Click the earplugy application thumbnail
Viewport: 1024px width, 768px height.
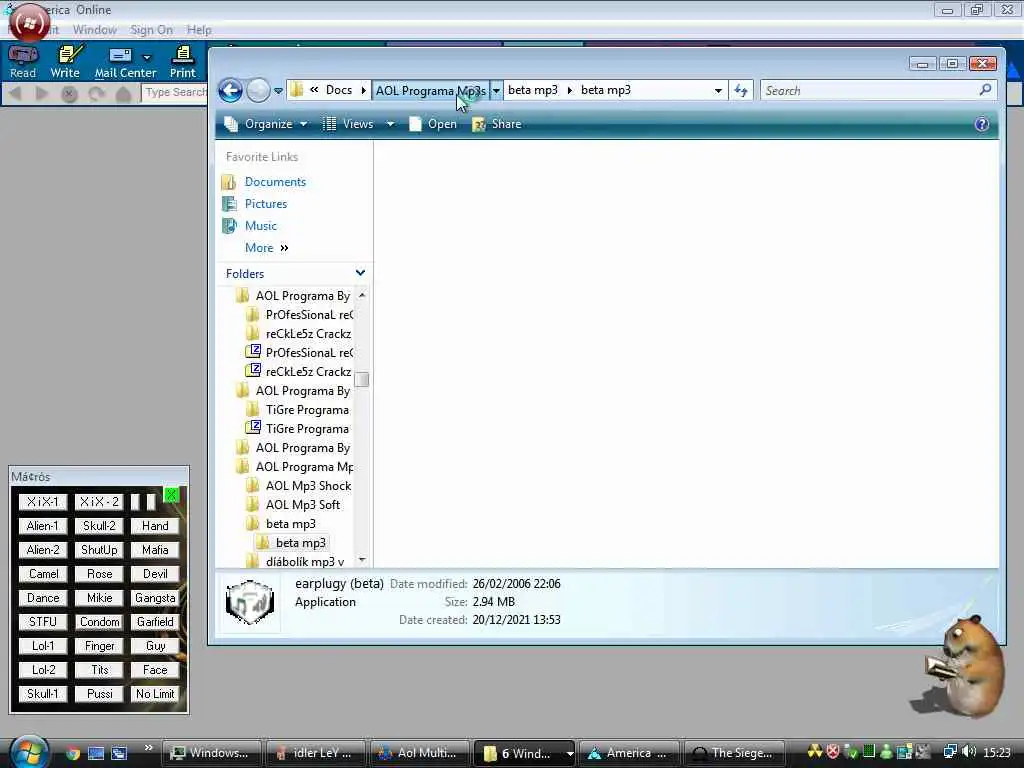tap(250, 602)
